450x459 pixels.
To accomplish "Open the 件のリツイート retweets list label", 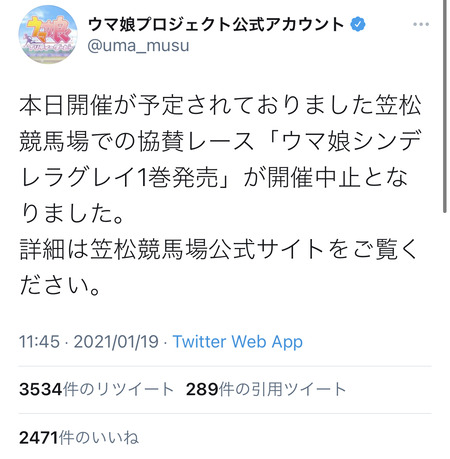I will pyautogui.click(x=118, y=389).
